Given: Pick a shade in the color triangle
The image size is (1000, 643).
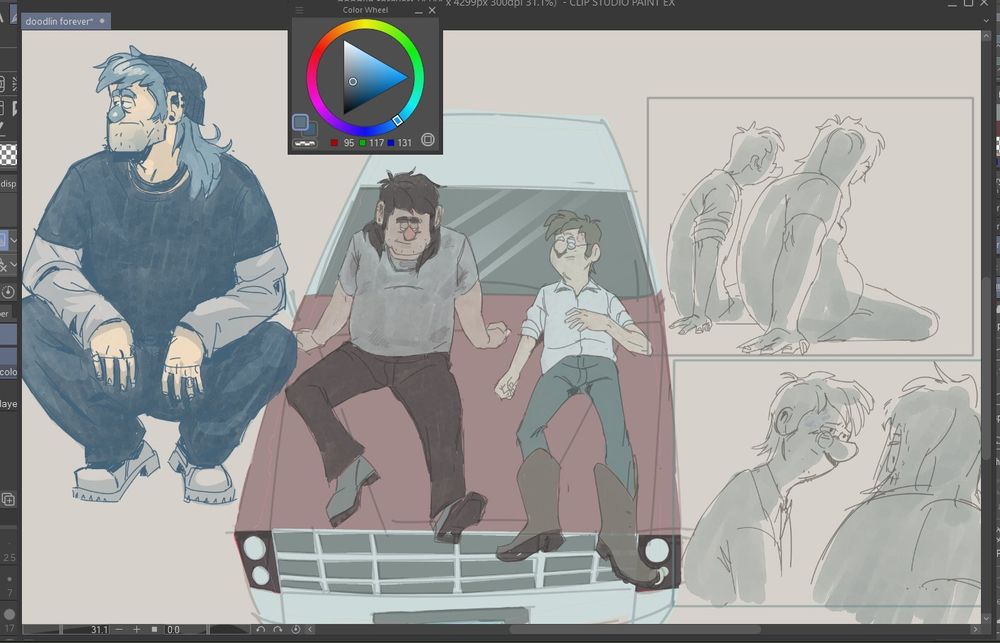Looking at the screenshot, I should (x=370, y=77).
